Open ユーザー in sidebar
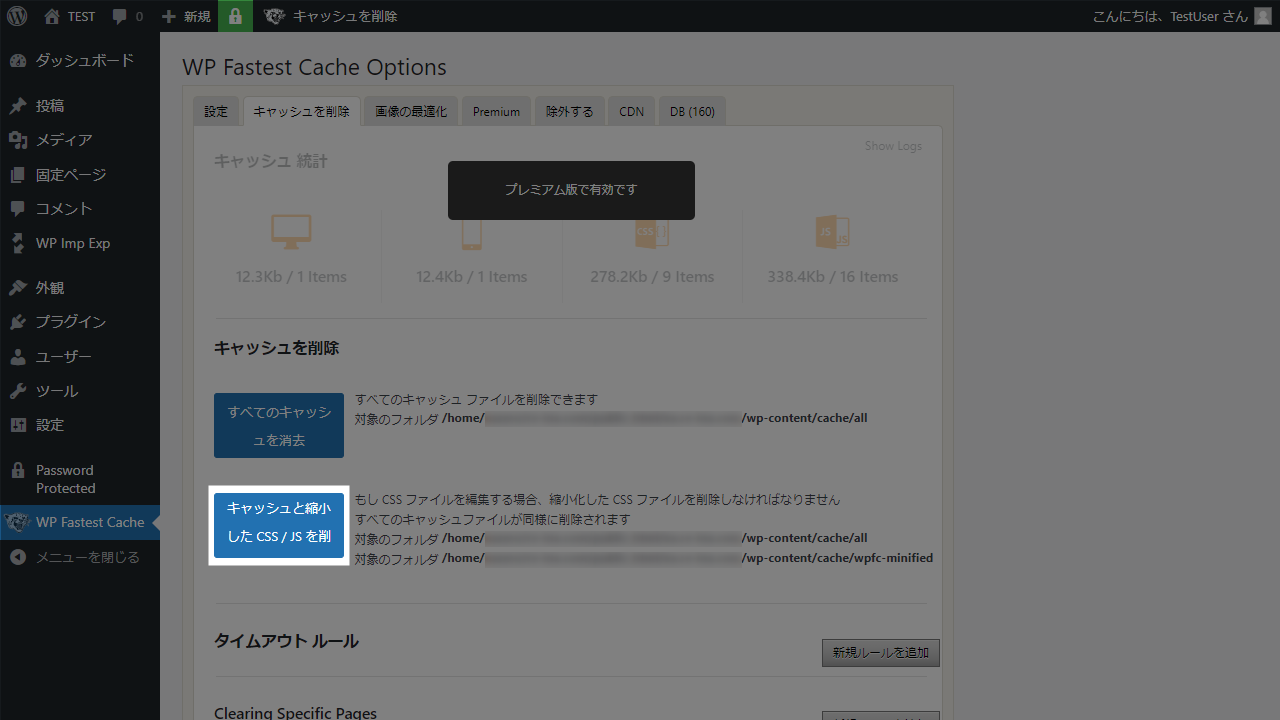 click(80, 357)
